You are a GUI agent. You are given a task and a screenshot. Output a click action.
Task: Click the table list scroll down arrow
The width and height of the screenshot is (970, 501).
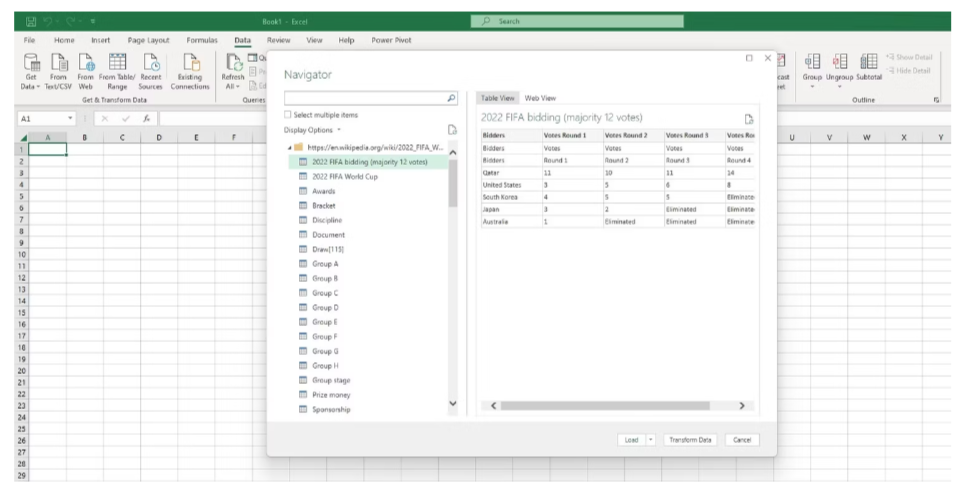pyautogui.click(x=453, y=404)
